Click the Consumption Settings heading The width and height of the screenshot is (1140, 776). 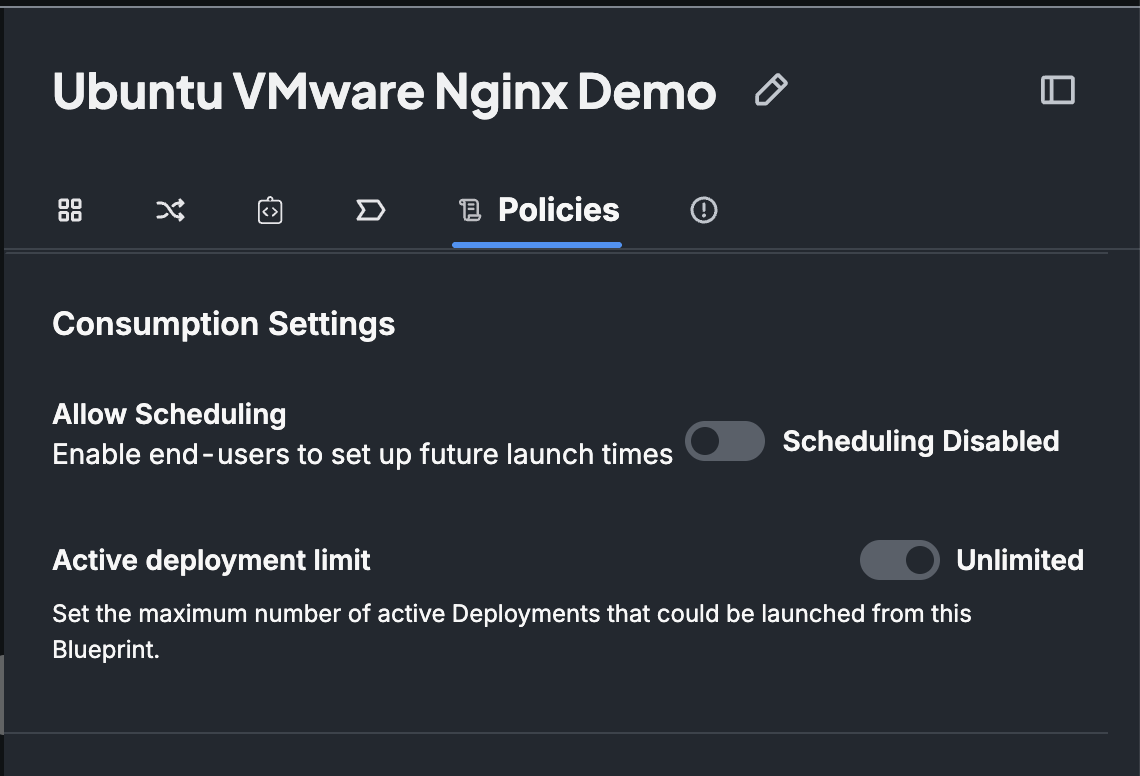(224, 324)
